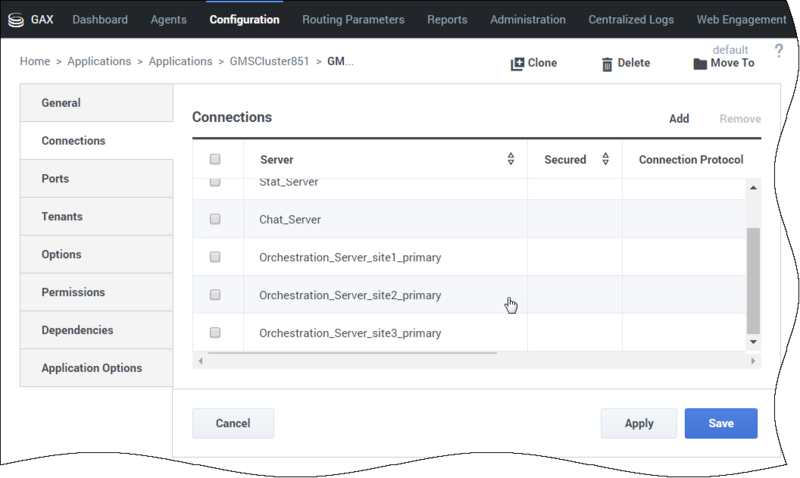Image resolution: width=800 pixels, height=478 pixels.
Task: Click the Clone icon
Action: (517, 64)
